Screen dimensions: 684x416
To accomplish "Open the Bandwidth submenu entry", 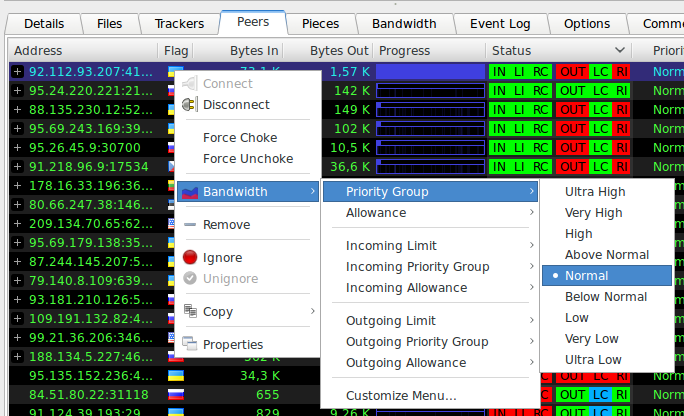I will 247,192.
